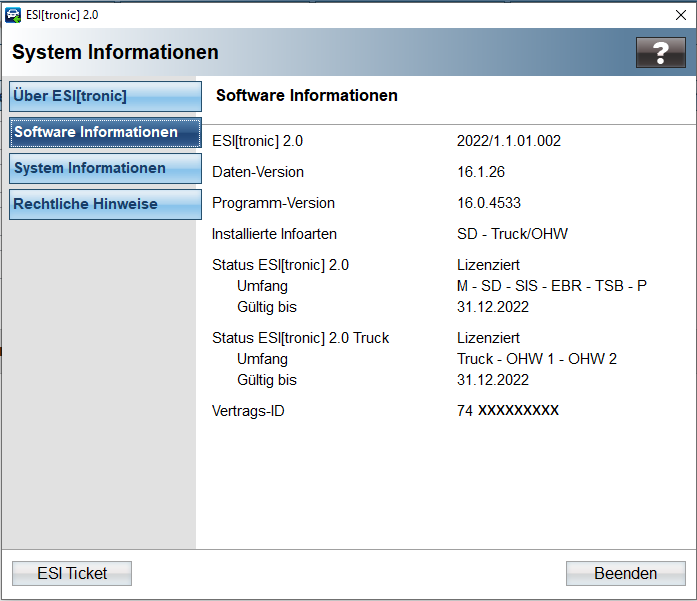Viewport: 697px width, 601px height.
Task: Show the Rechtliche Hinweise section
Action: [x=105, y=204]
